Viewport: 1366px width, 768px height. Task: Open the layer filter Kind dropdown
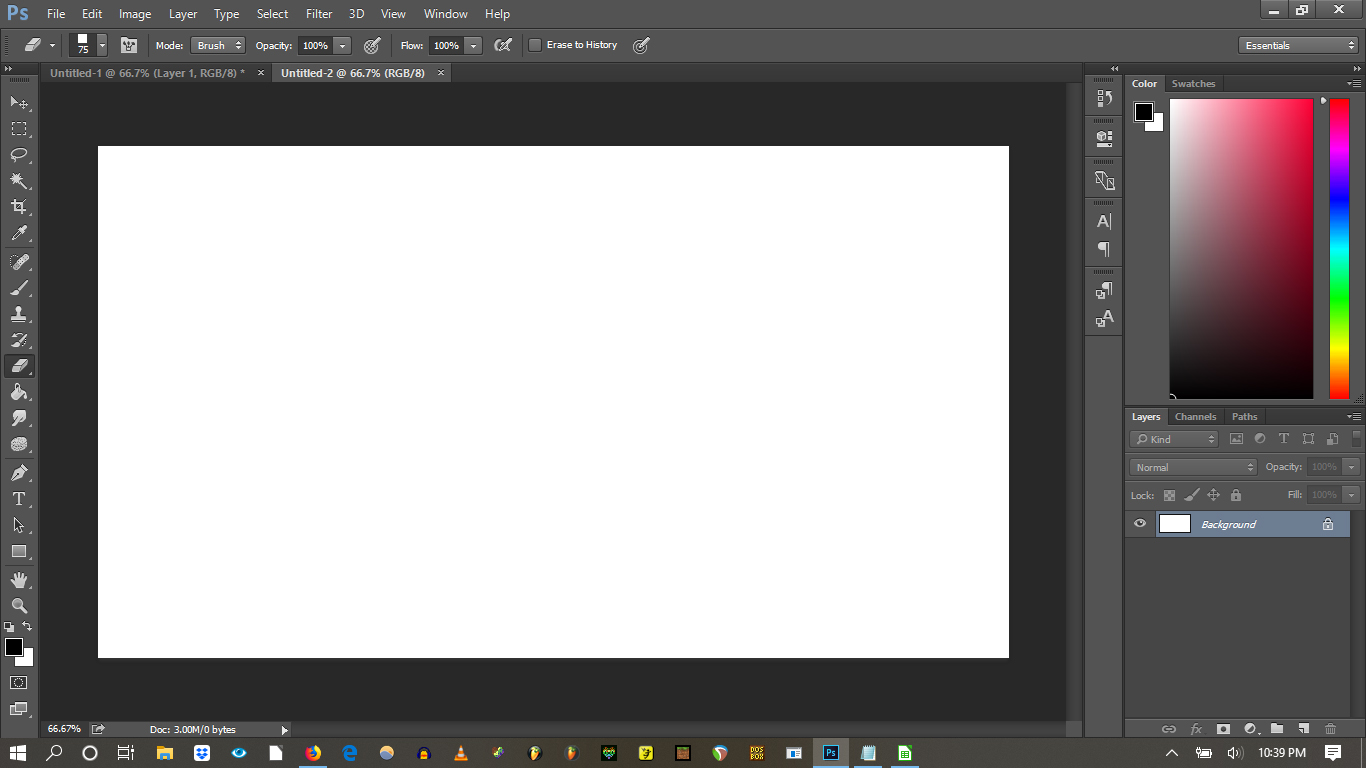coord(1174,439)
